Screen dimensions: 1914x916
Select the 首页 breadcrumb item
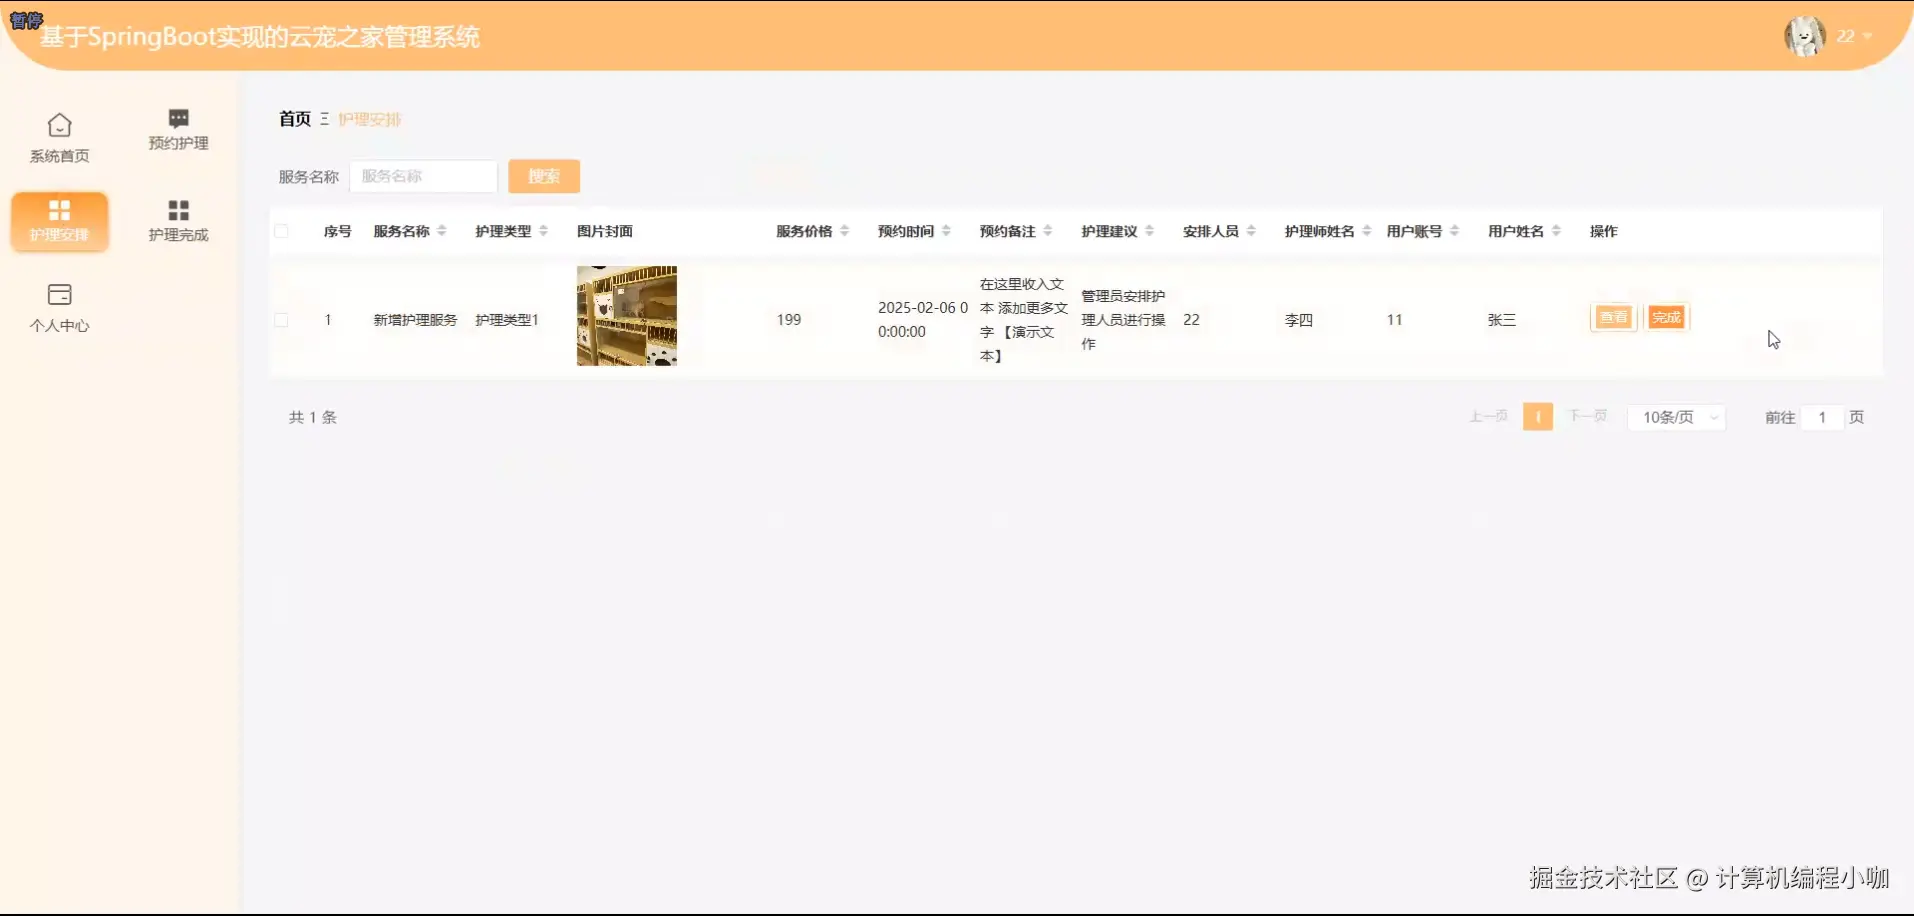[294, 118]
